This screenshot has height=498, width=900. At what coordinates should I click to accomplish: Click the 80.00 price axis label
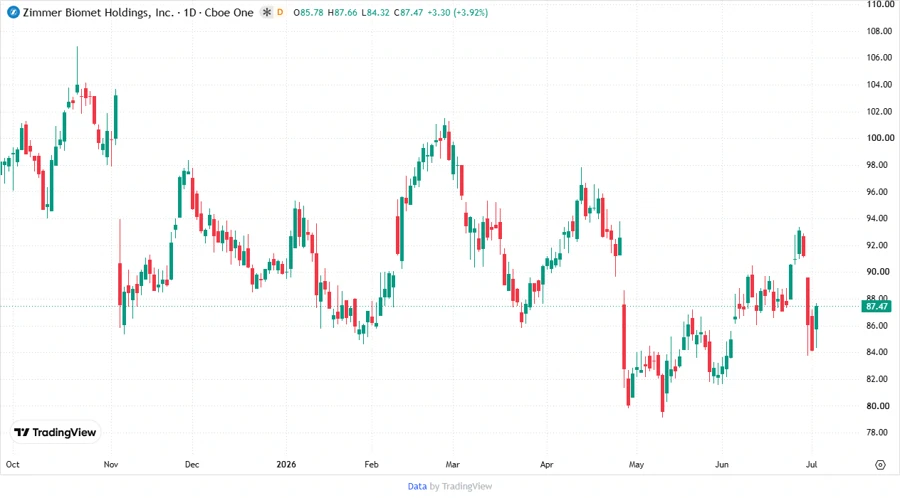(880, 406)
